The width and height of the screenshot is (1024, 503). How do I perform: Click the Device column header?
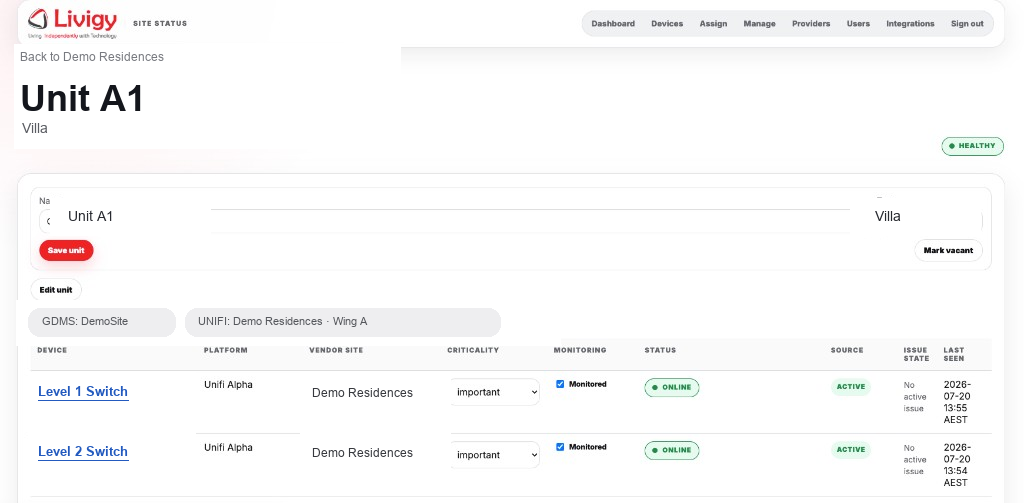click(52, 350)
